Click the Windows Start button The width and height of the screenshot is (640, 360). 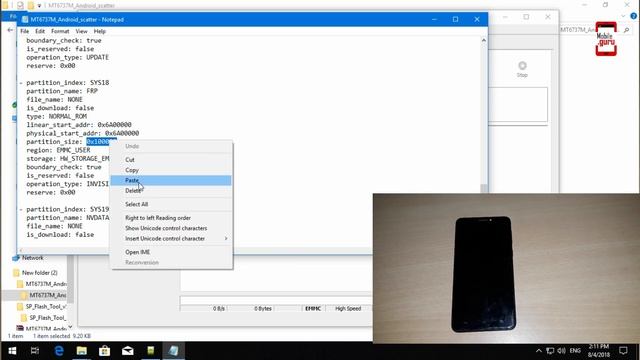click(12, 351)
